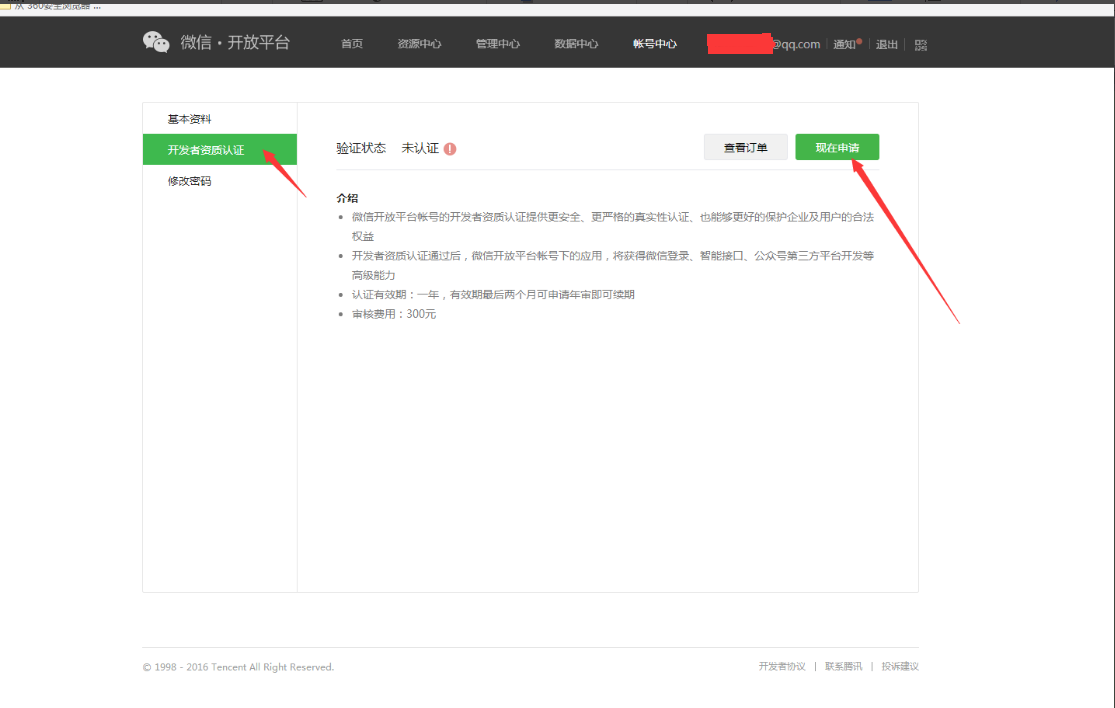Open 联系腾讯 footer link
This screenshot has height=708, width=1115.
843,666
